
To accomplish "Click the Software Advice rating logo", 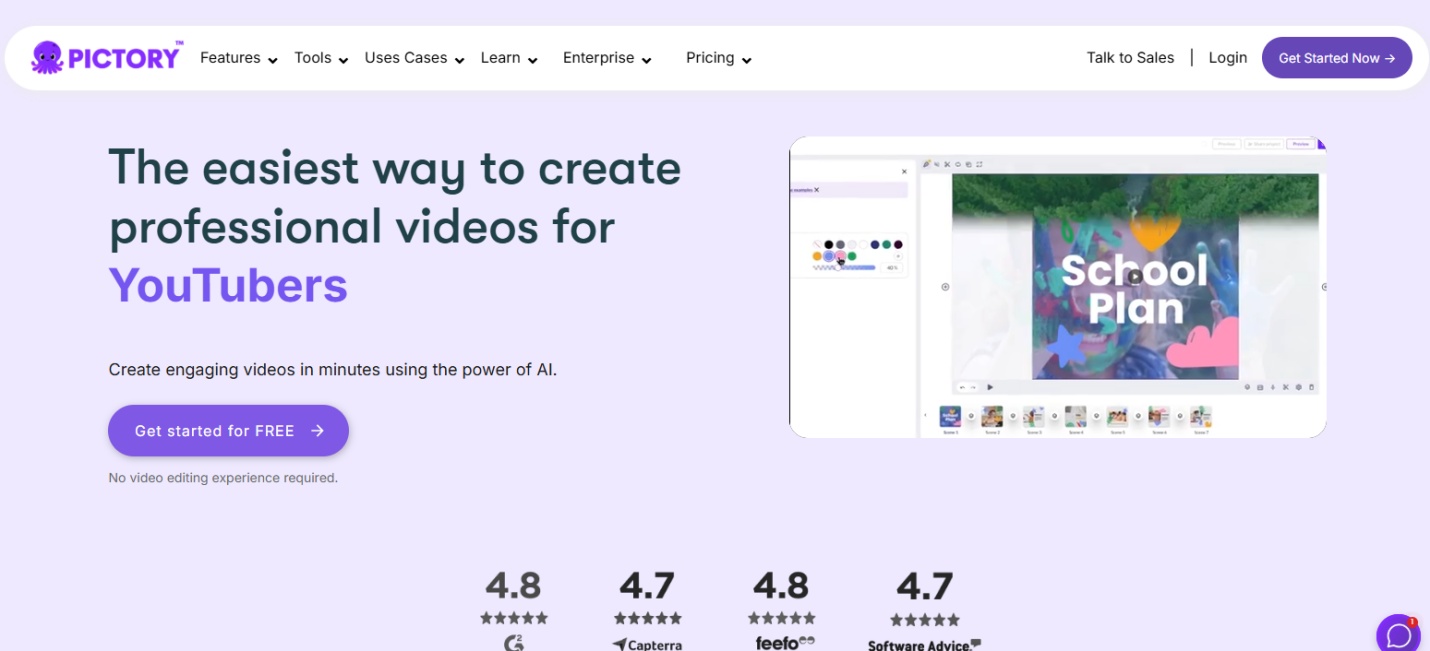I will pos(924,645).
